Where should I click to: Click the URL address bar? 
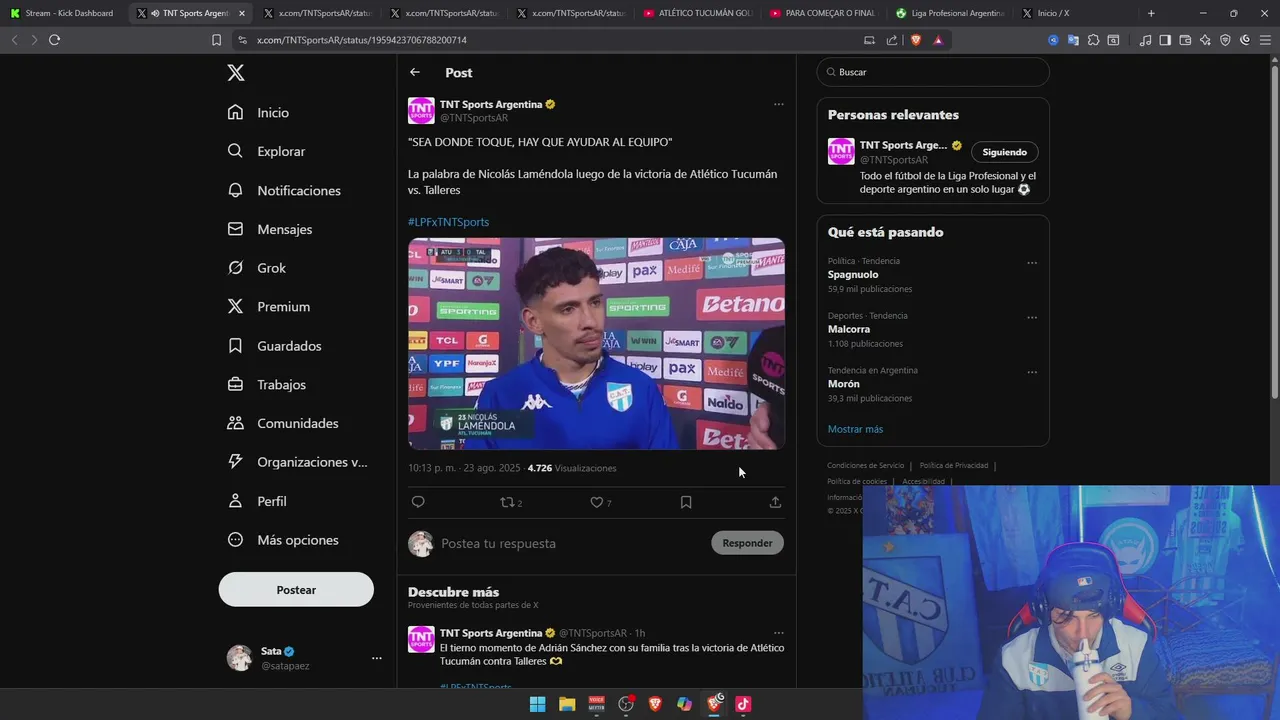click(x=550, y=40)
